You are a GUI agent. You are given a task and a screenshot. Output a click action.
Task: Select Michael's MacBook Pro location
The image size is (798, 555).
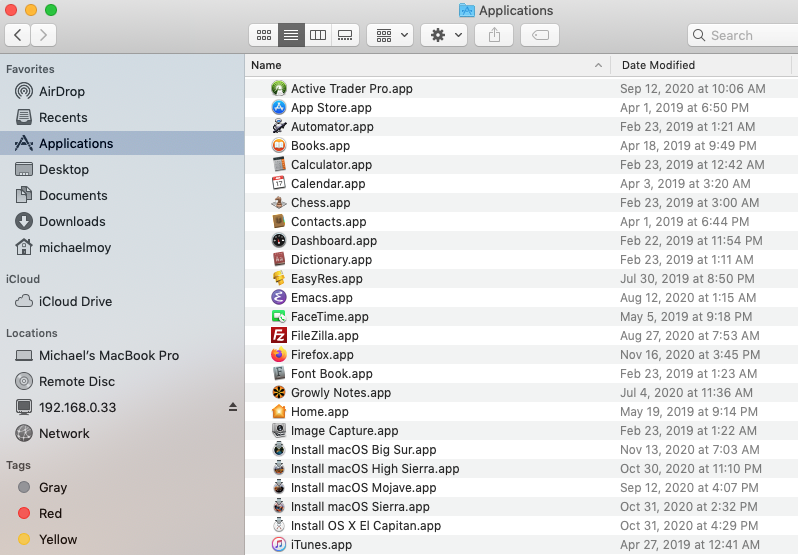tap(122, 355)
